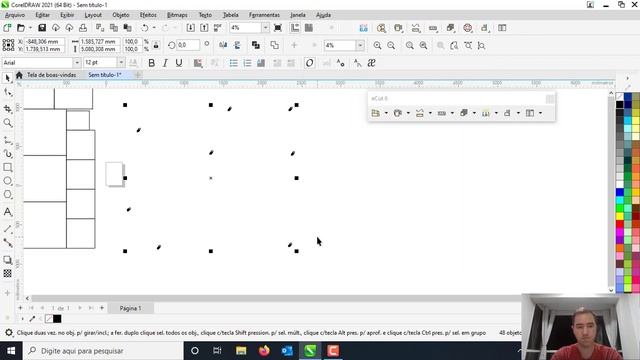Switch to Sem título-1 document tab

coord(105,75)
